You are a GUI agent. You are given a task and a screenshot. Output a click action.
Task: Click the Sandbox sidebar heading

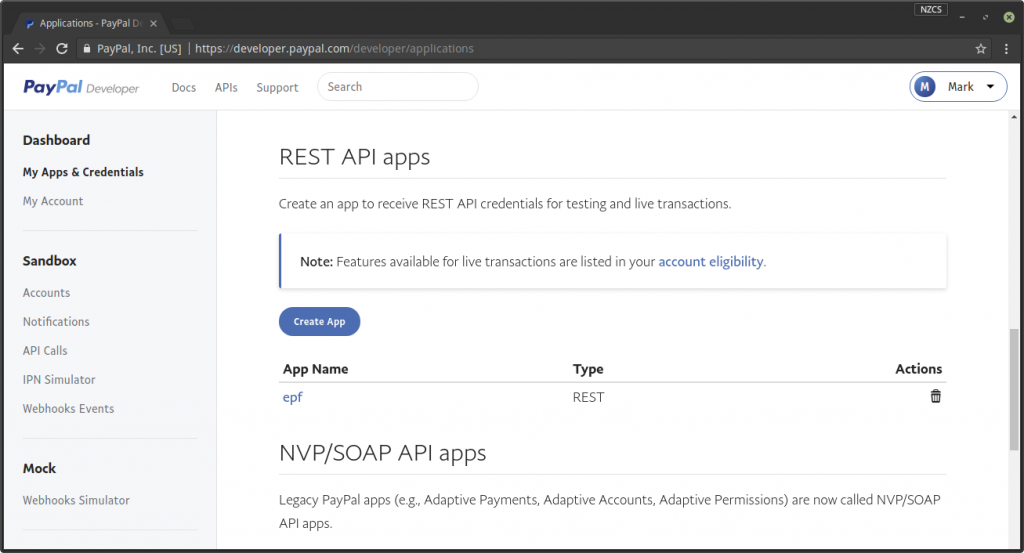click(x=50, y=261)
